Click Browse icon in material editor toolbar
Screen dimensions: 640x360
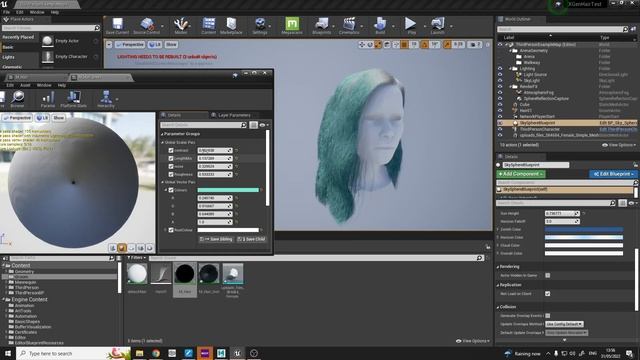pyautogui.click(x=18, y=99)
